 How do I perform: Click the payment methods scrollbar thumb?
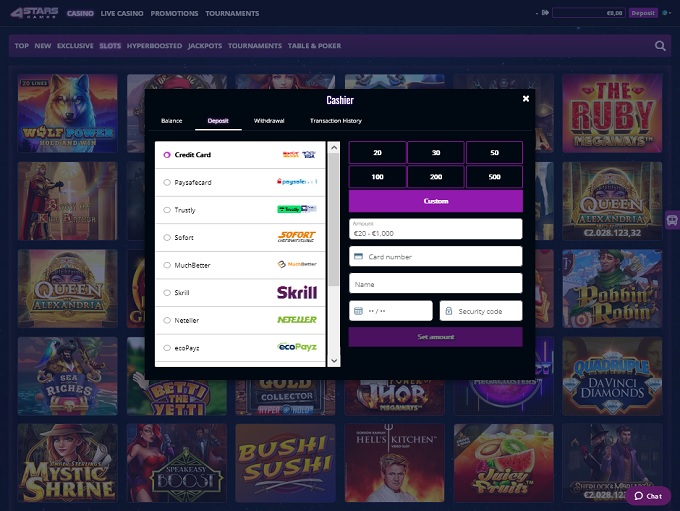click(334, 220)
